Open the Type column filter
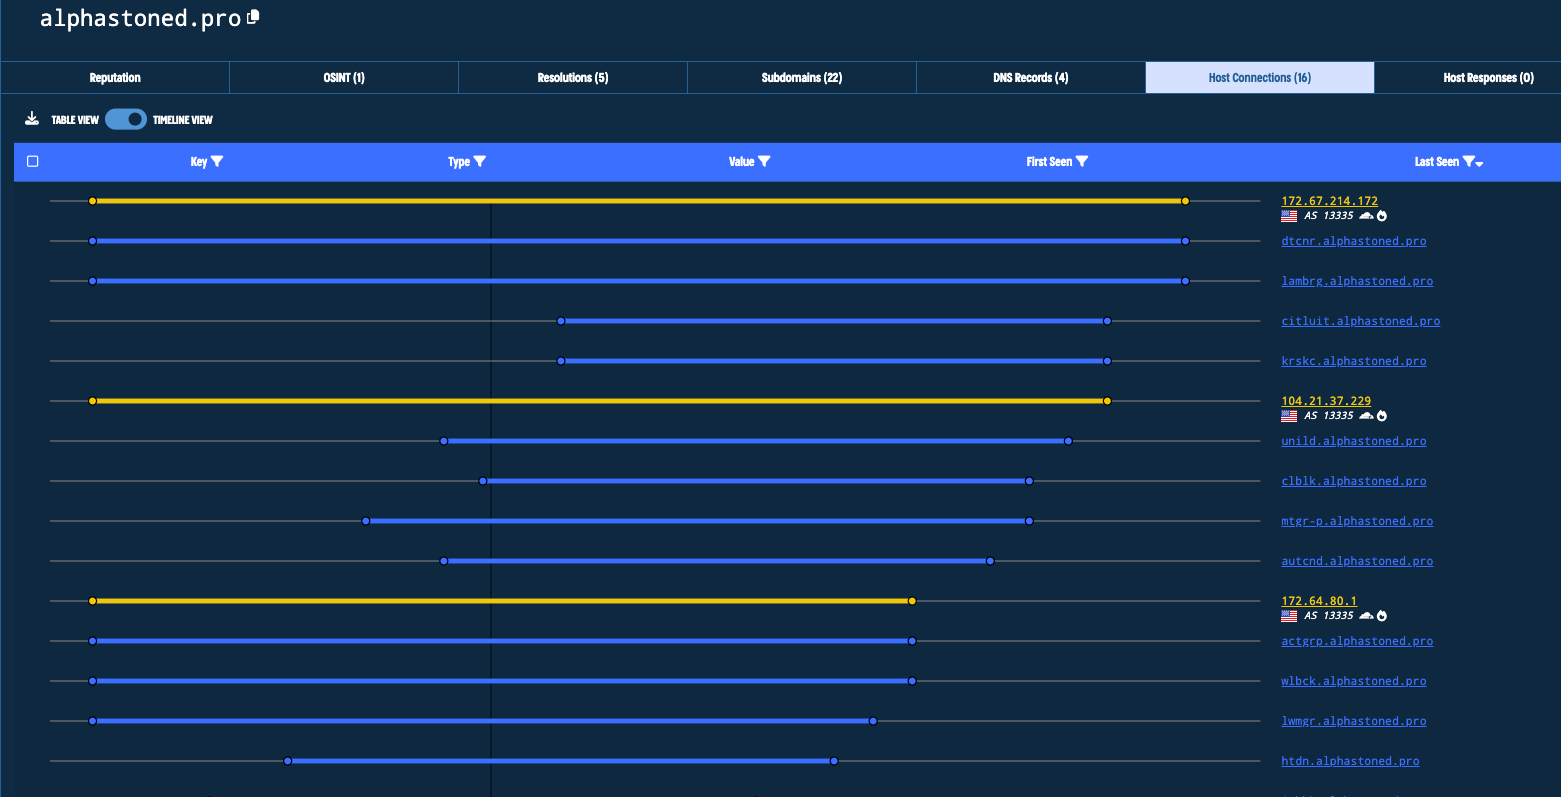Screen dimensions: 1561x797 click(x=480, y=162)
